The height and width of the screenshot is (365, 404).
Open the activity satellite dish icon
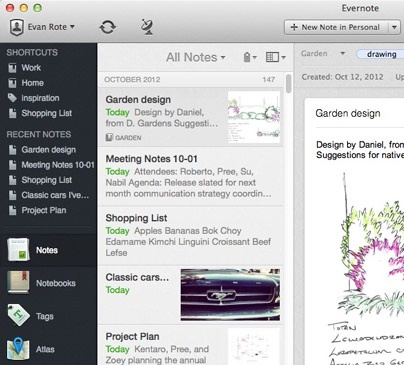click(x=147, y=27)
